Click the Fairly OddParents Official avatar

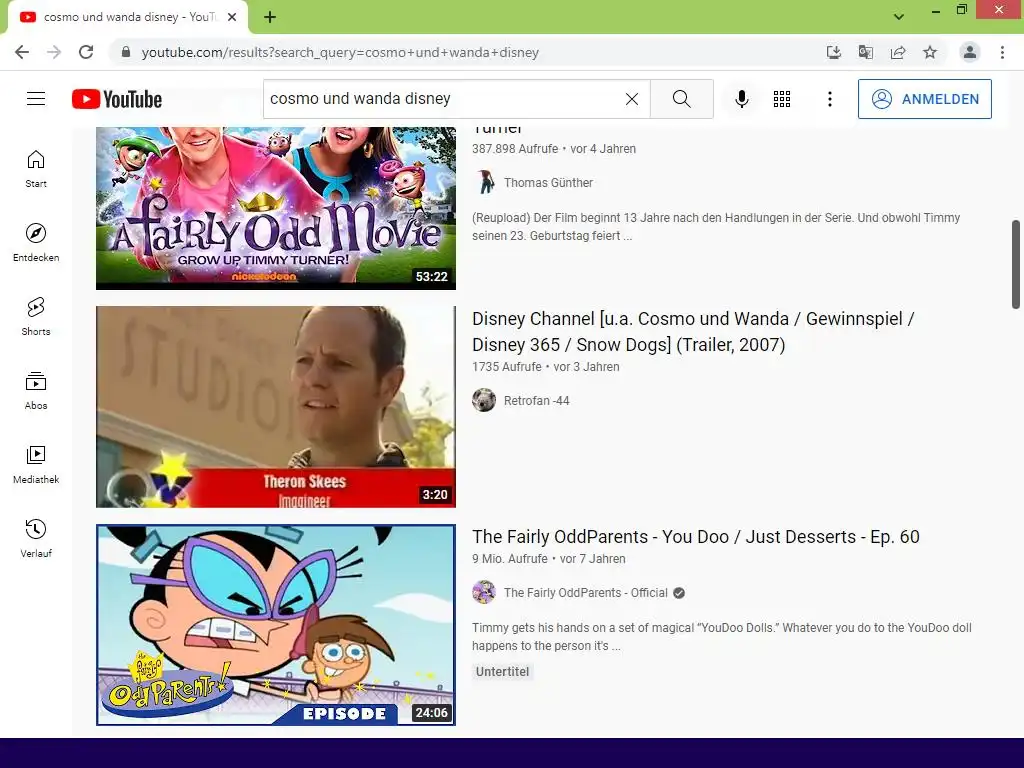tap(484, 592)
